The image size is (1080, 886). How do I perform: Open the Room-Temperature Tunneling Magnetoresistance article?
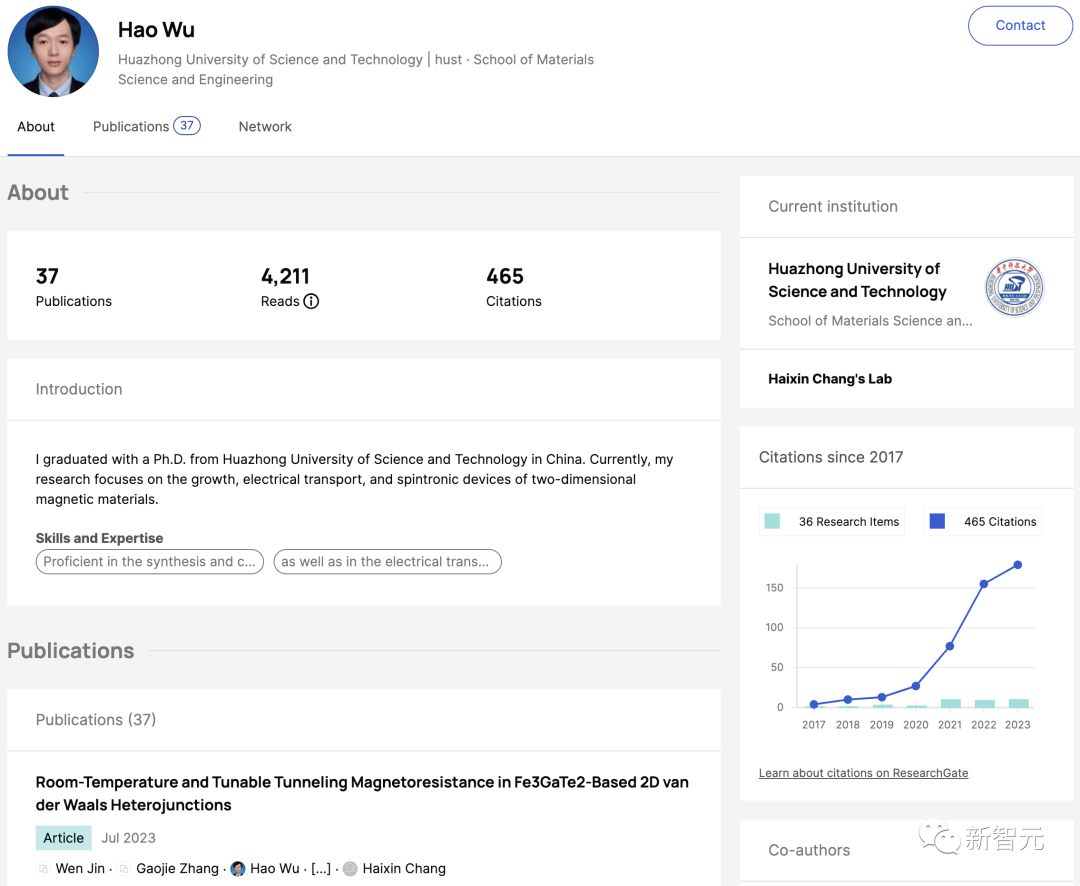pos(362,793)
